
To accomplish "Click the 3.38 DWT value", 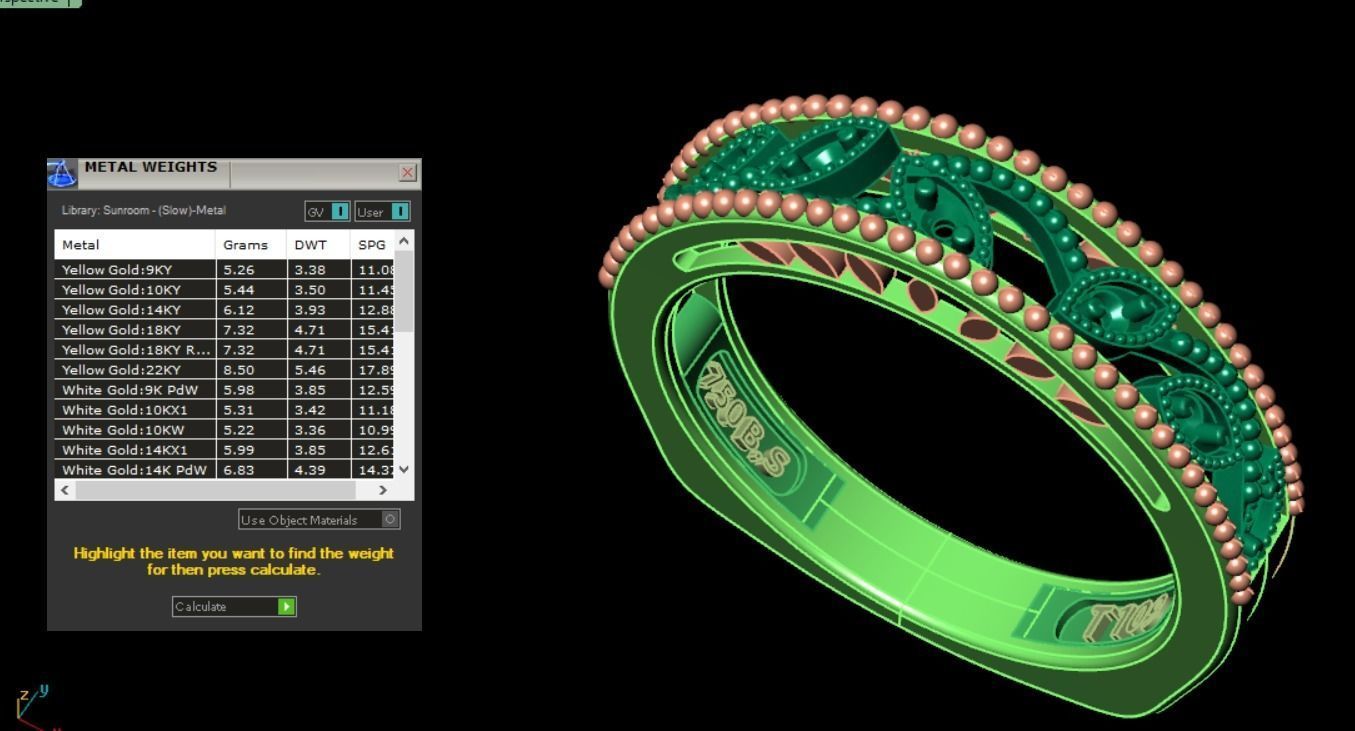I will (x=309, y=270).
